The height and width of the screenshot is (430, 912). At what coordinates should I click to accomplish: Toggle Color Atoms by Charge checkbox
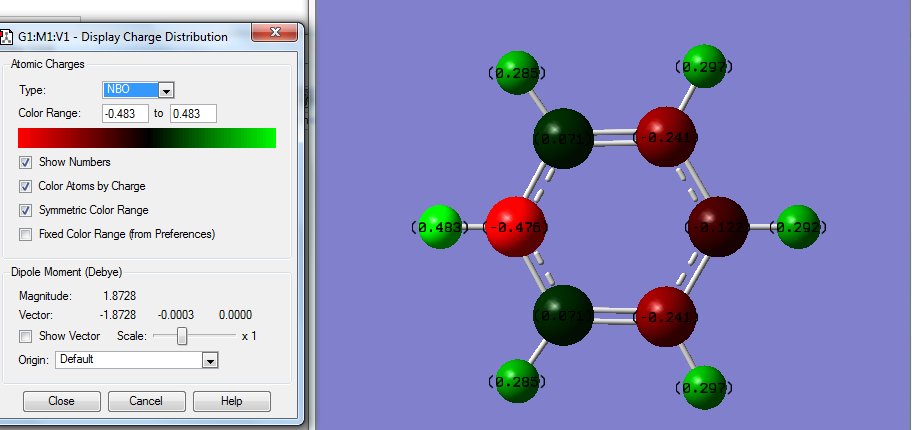26,186
